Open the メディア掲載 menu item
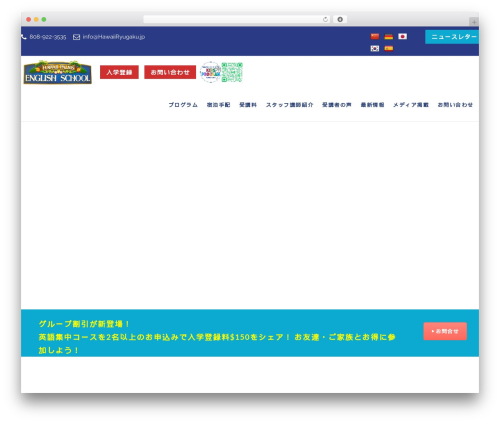500x423 pixels. coord(411,105)
